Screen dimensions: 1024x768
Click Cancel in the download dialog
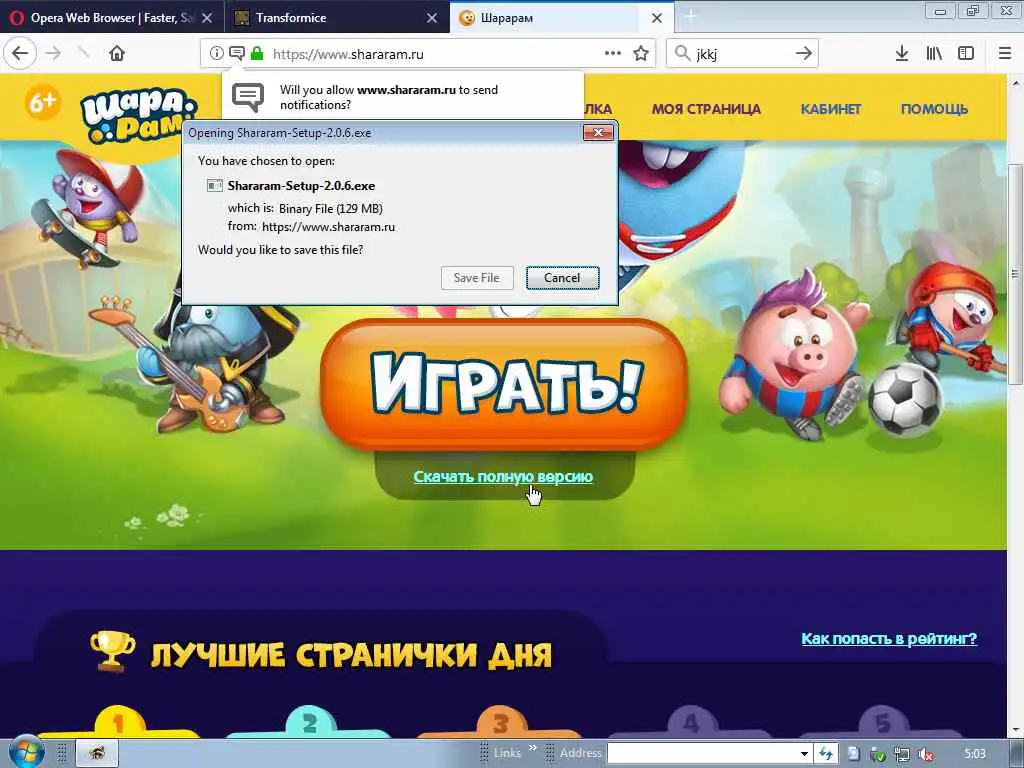coord(562,278)
